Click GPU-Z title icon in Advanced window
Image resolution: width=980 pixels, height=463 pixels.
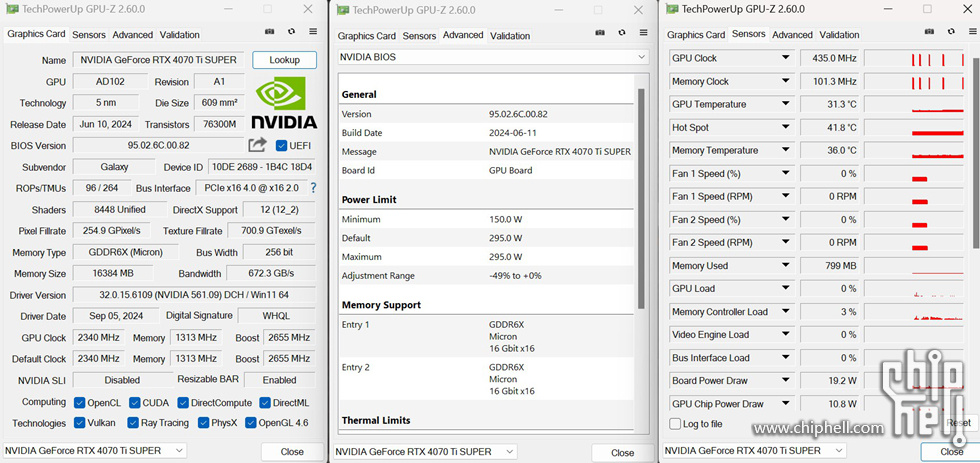tap(341, 10)
